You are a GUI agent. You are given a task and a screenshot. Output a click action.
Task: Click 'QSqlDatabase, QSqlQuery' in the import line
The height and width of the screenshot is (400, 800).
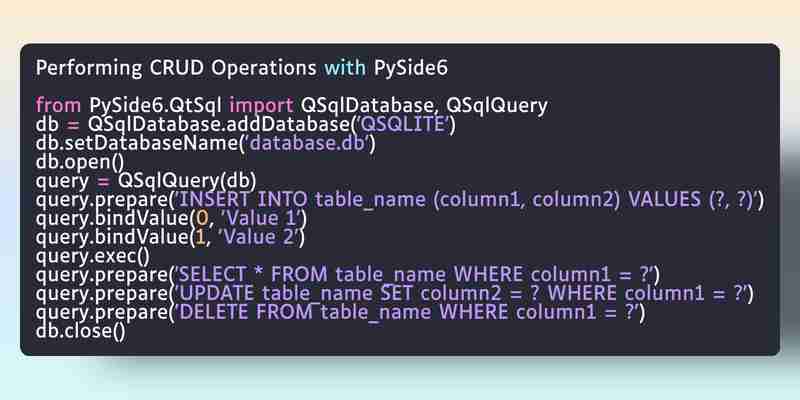coord(424,106)
